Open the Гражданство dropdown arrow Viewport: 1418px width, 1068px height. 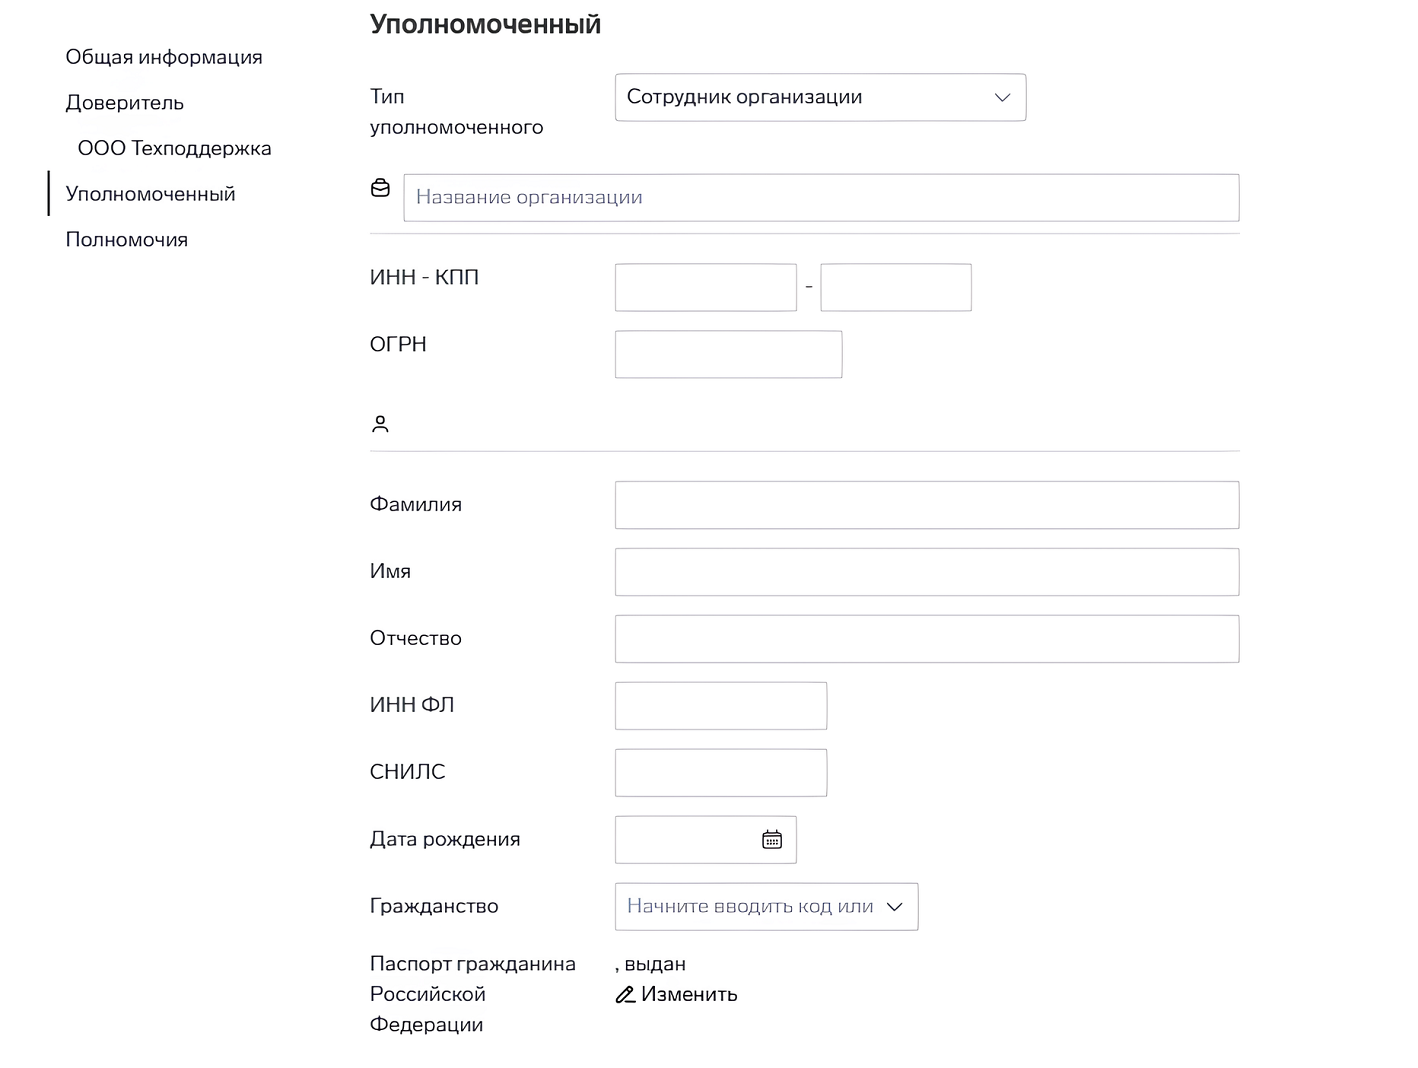point(895,907)
